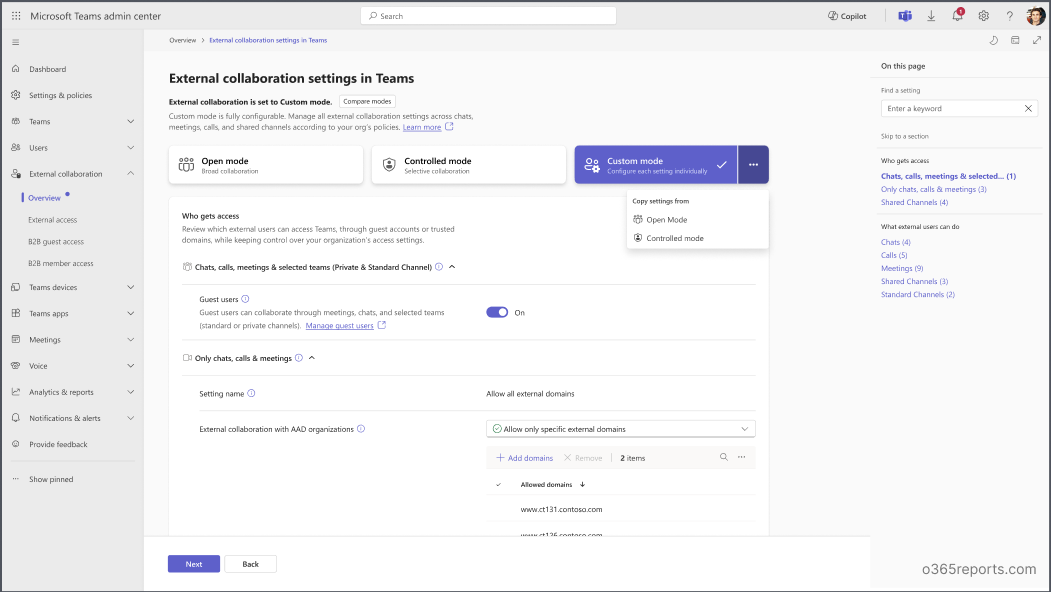Click the help question mark icon
Screen dimensions: 1051x592
coord(1009,16)
